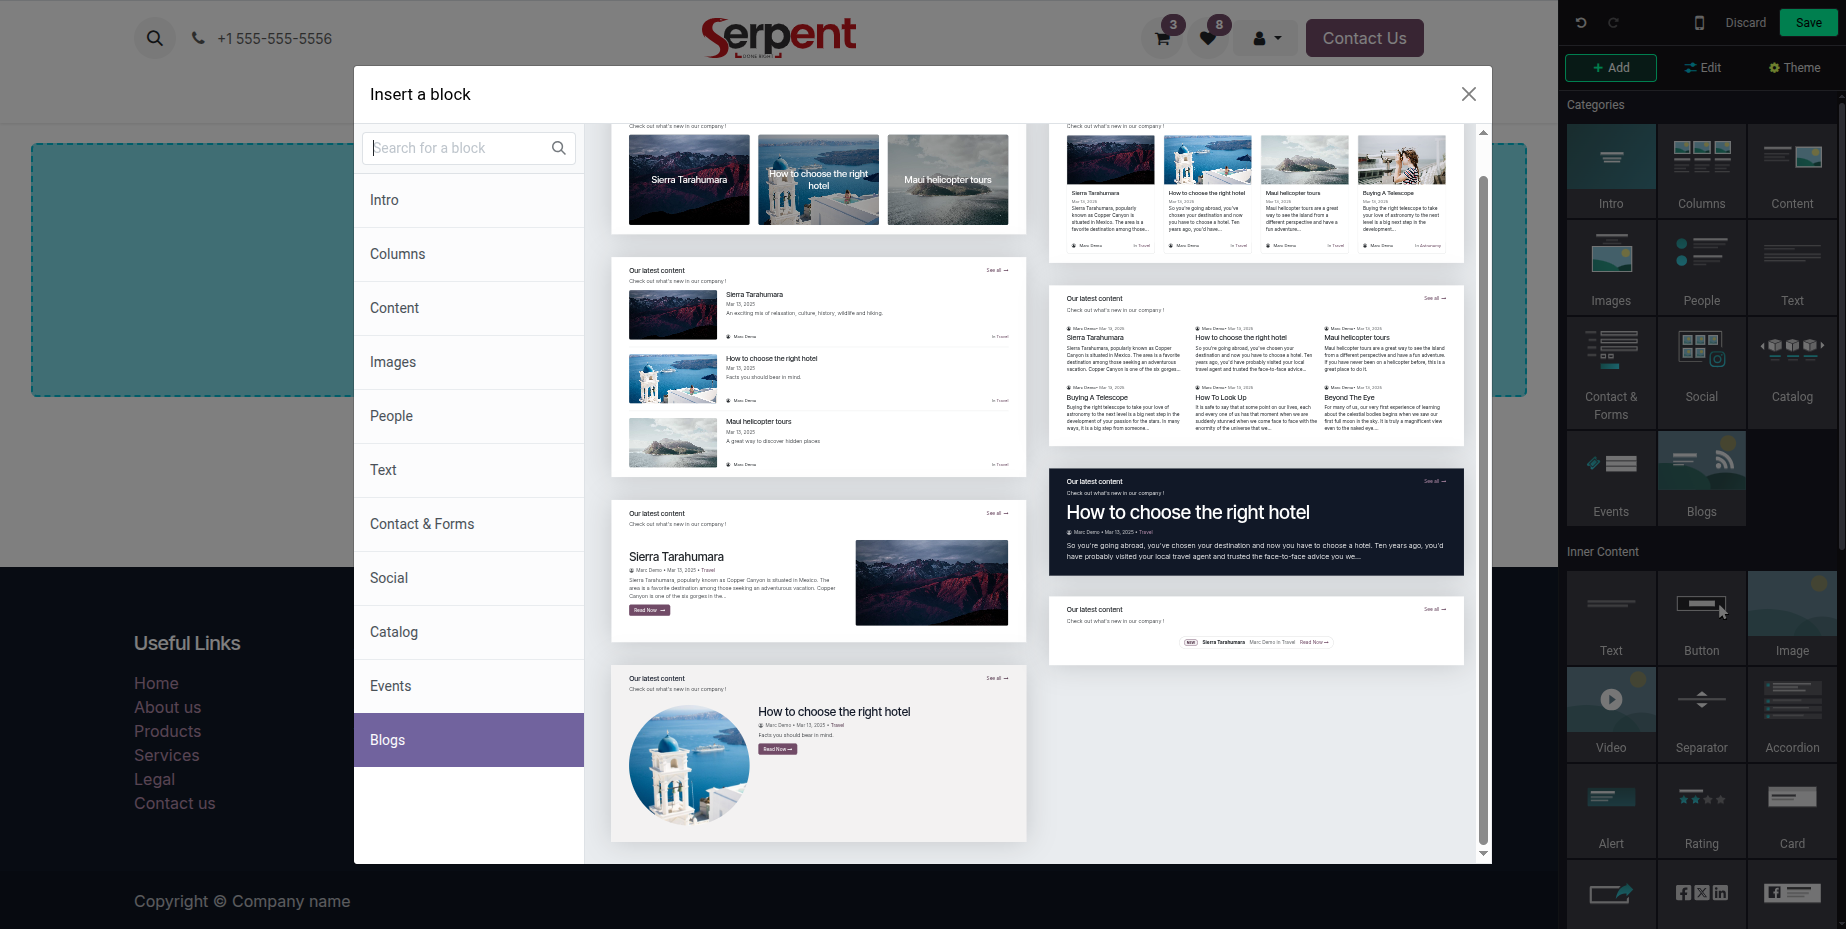Choose the circular image hotel post block

[x=818, y=754]
